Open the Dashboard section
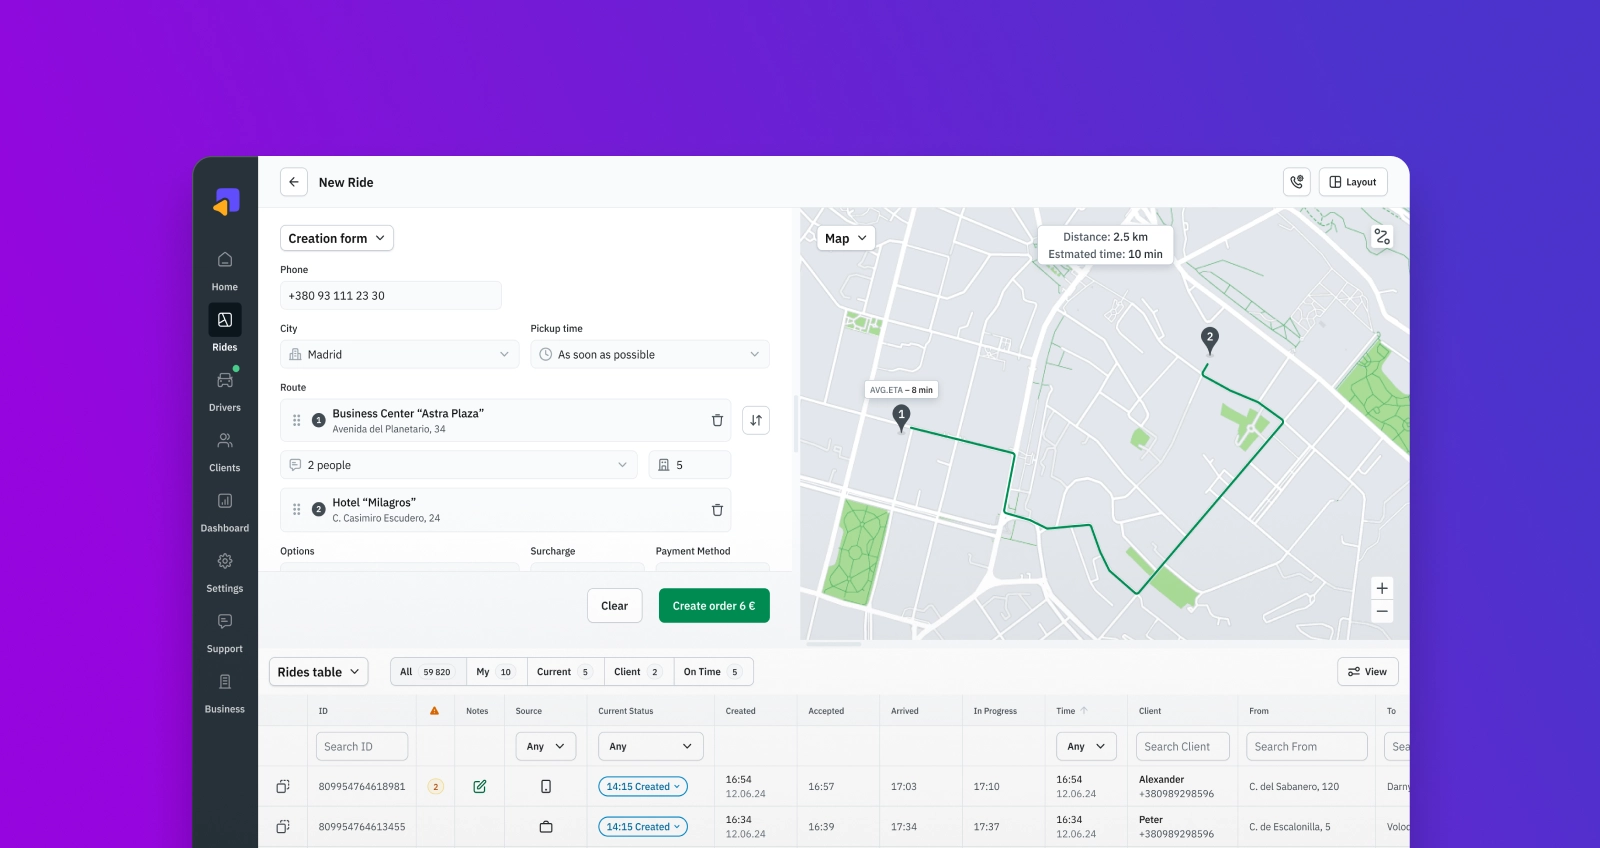Image resolution: width=1600 pixels, height=848 pixels. (224, 512)
